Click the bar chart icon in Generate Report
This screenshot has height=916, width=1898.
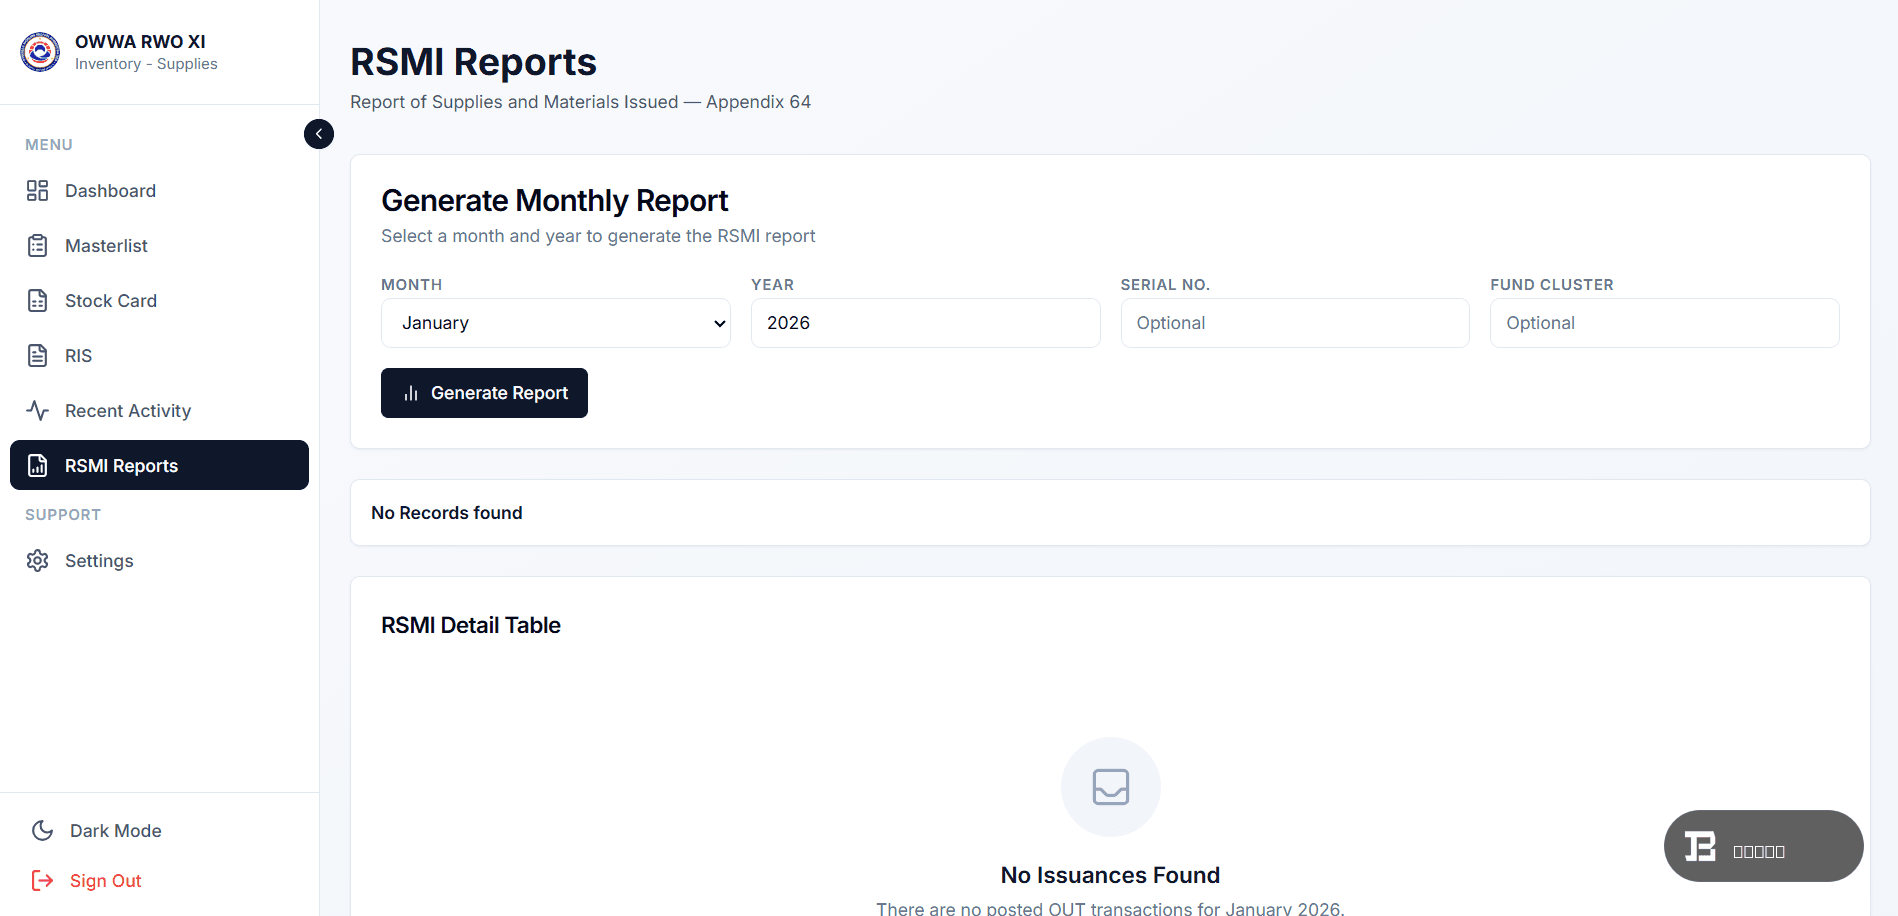(411, 394)
